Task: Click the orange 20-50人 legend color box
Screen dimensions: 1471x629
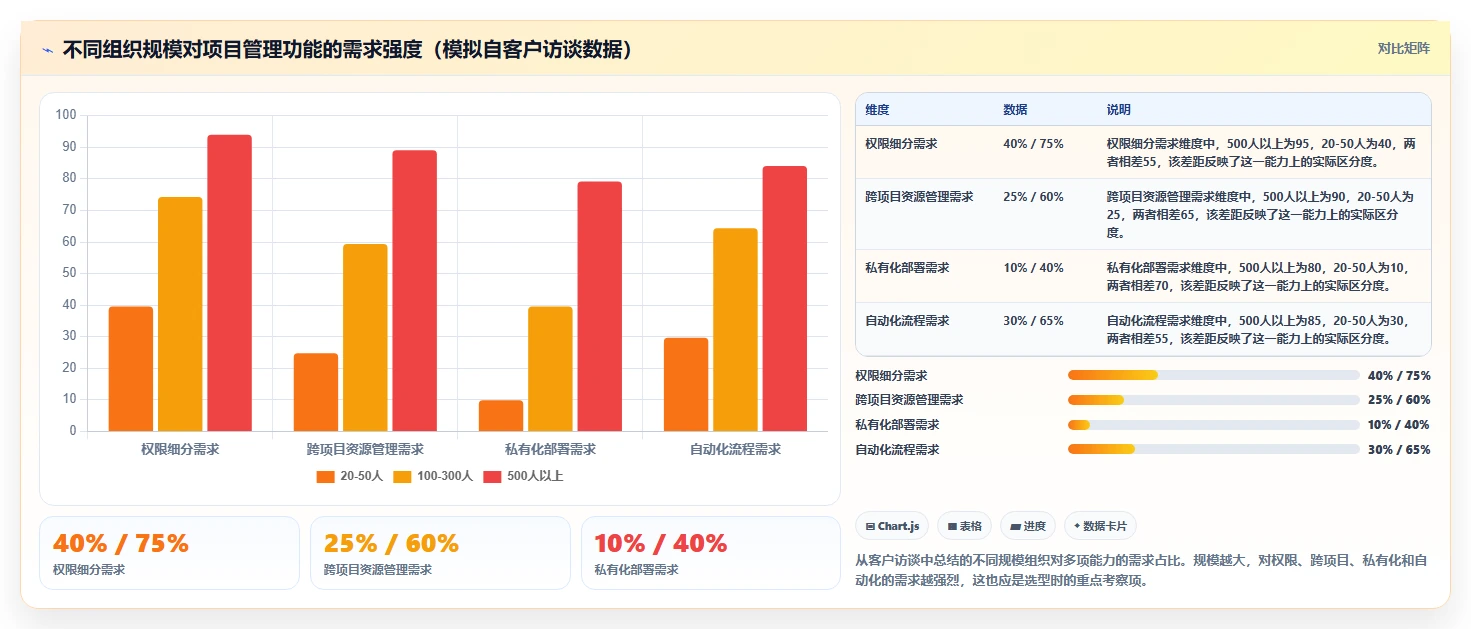Action: (326, 477)
